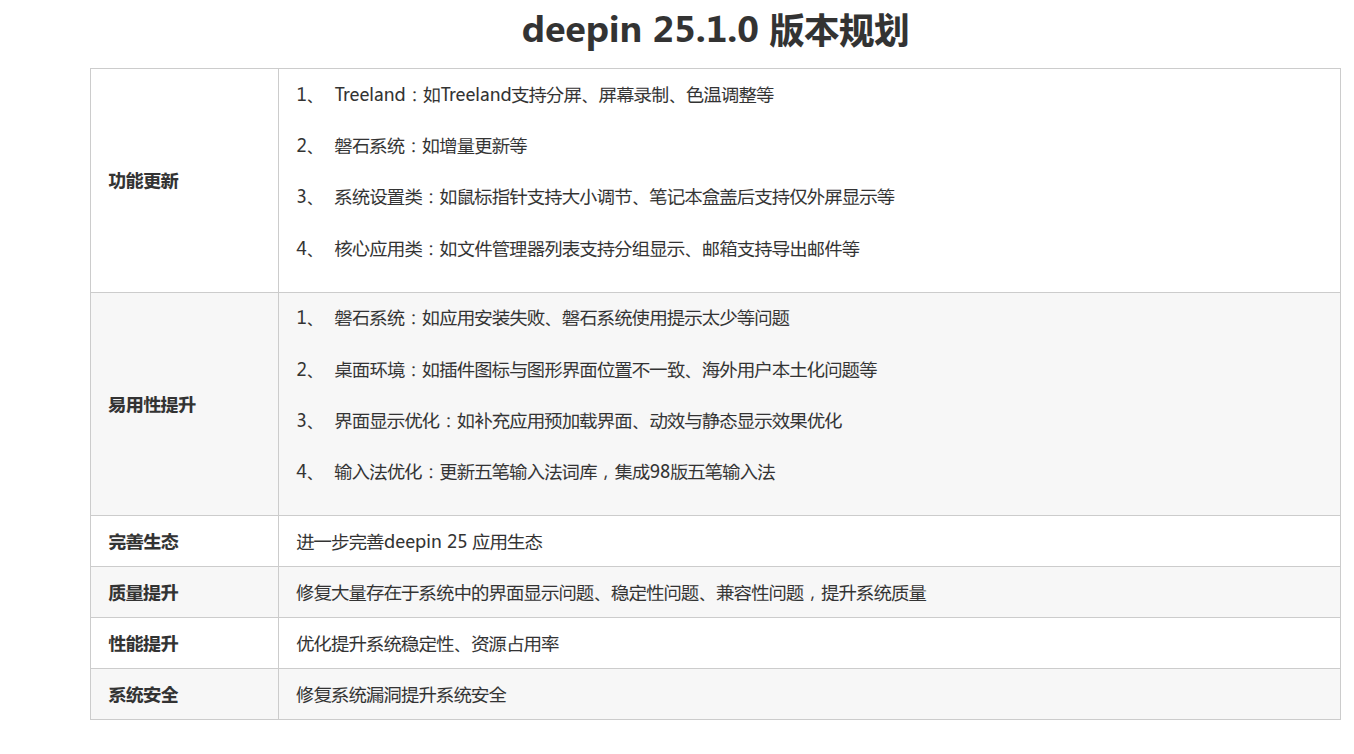Image resolution: width=1354 pixels, height=754 pixels.
Task: Select the line starting with "桌面环境：如插件图标"
Action: pos(606,370)
